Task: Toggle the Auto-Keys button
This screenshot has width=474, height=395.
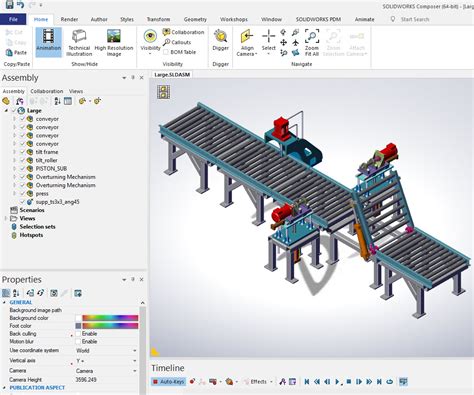Action: (x=169, y=382)
